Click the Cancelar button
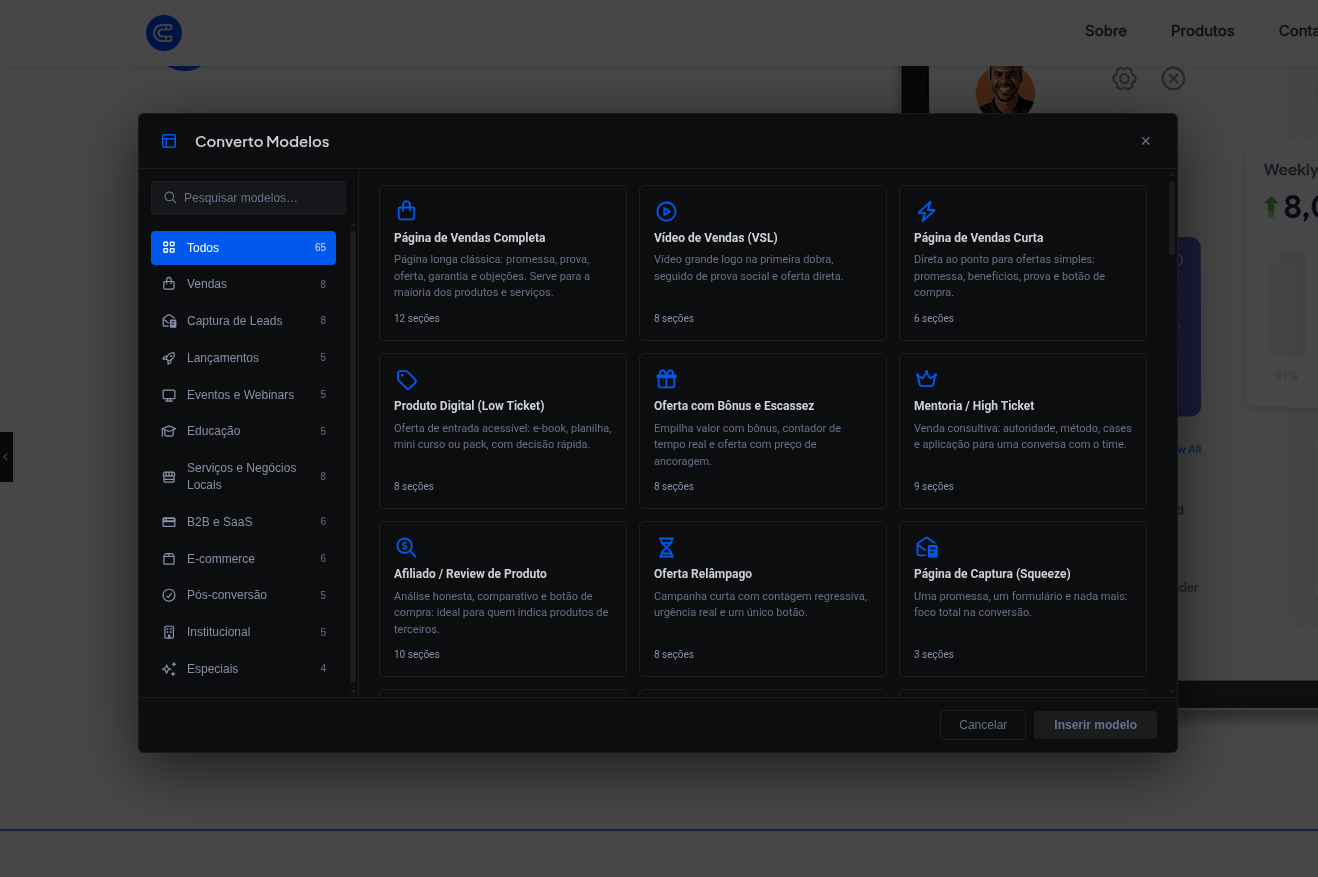 [983, 725]
